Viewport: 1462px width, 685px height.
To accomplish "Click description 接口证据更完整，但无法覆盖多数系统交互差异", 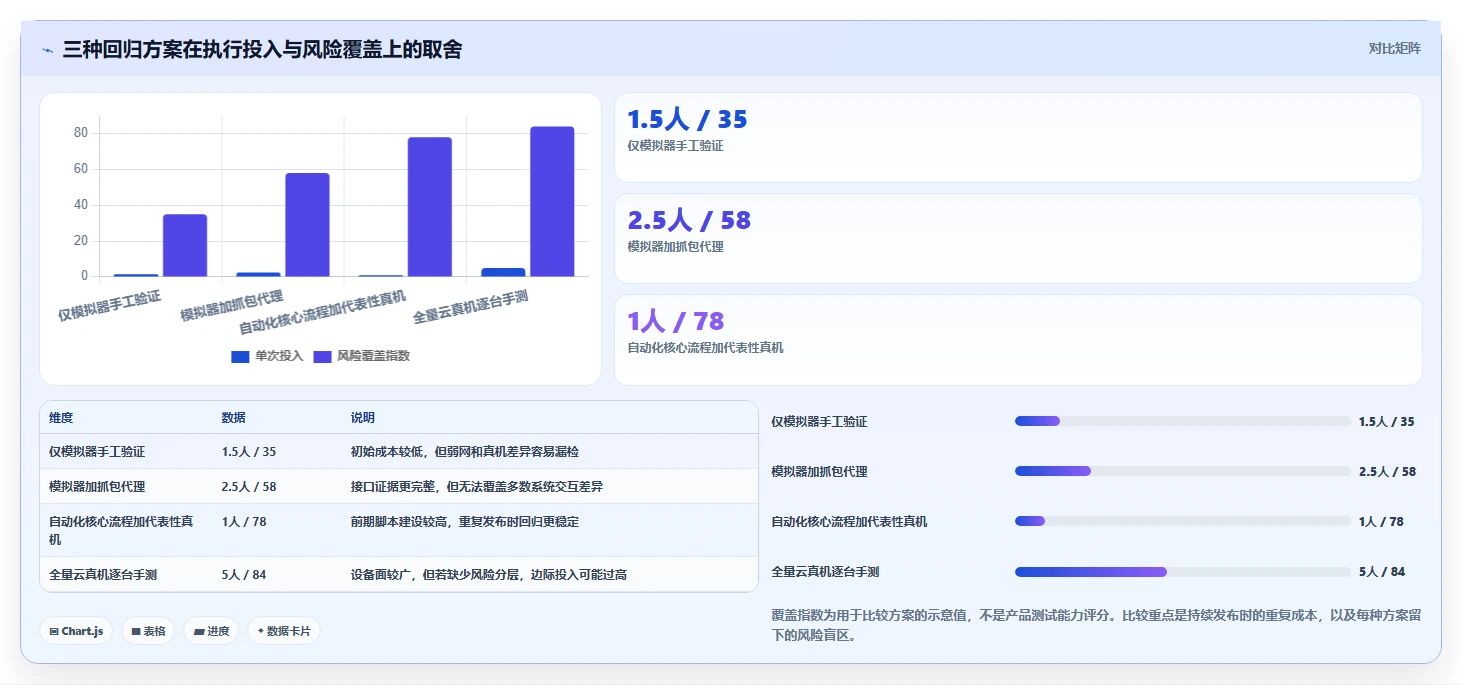I will click(x=477, y=487).
